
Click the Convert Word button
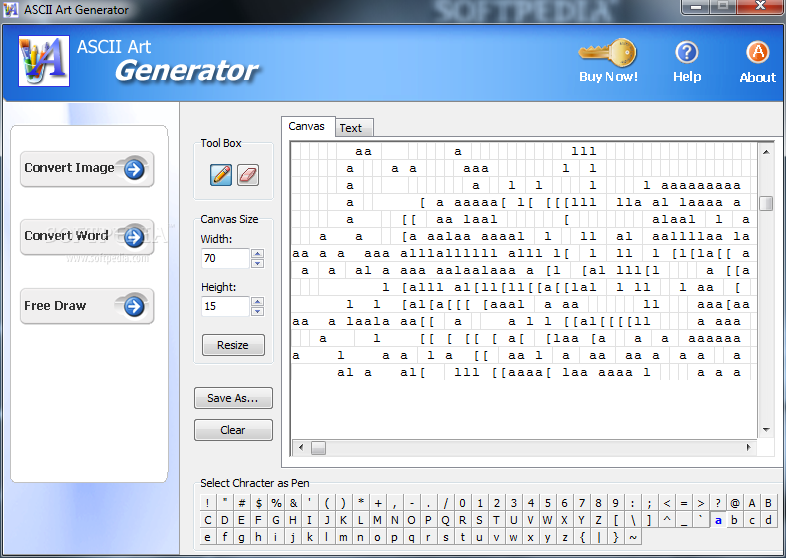tap(87, 237)
